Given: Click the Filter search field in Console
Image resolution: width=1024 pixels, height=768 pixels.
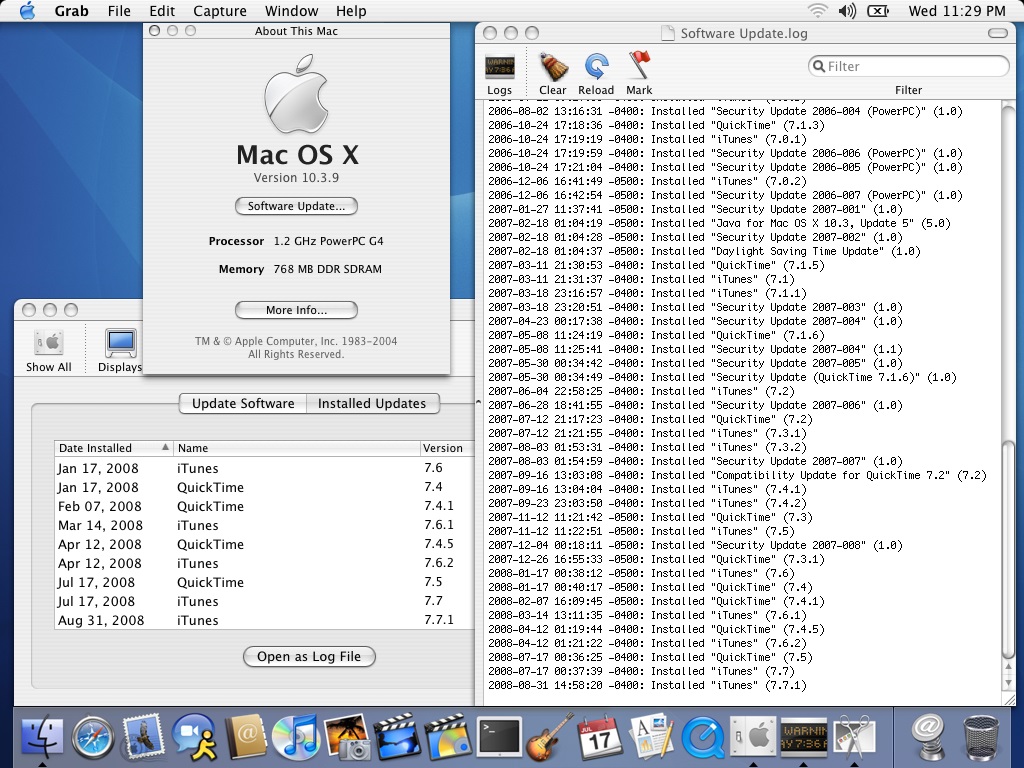Looking at the screenshot, I should click(908, 66).
